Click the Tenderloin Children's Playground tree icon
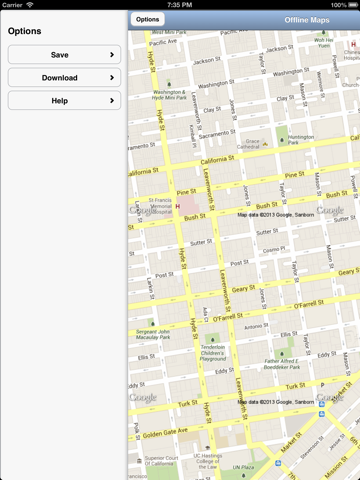This screenshot has width=360, height=480. pyautogui.click(x=213, y=340)
